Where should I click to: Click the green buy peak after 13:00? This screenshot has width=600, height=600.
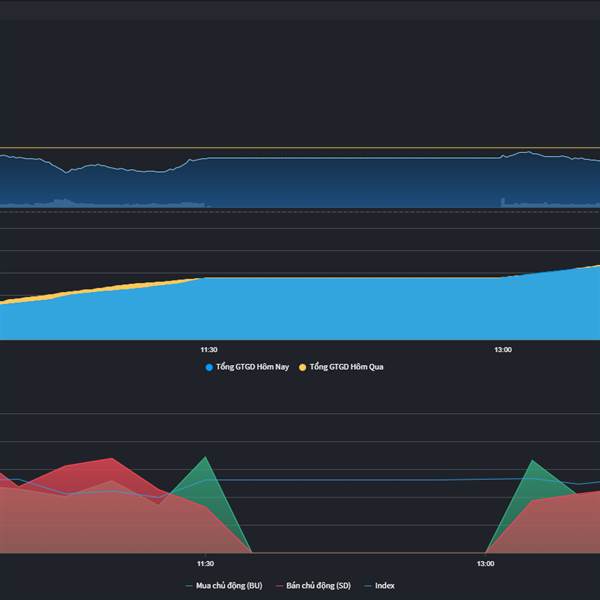pyautogui.click(x=532, y=461)
